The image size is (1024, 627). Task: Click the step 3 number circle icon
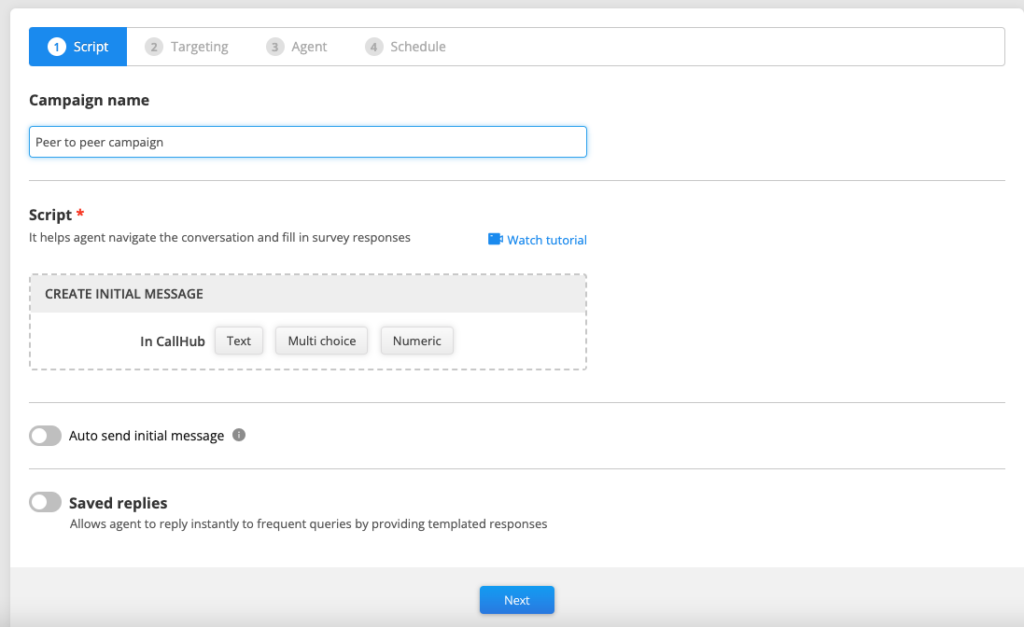tap(275, 46)
